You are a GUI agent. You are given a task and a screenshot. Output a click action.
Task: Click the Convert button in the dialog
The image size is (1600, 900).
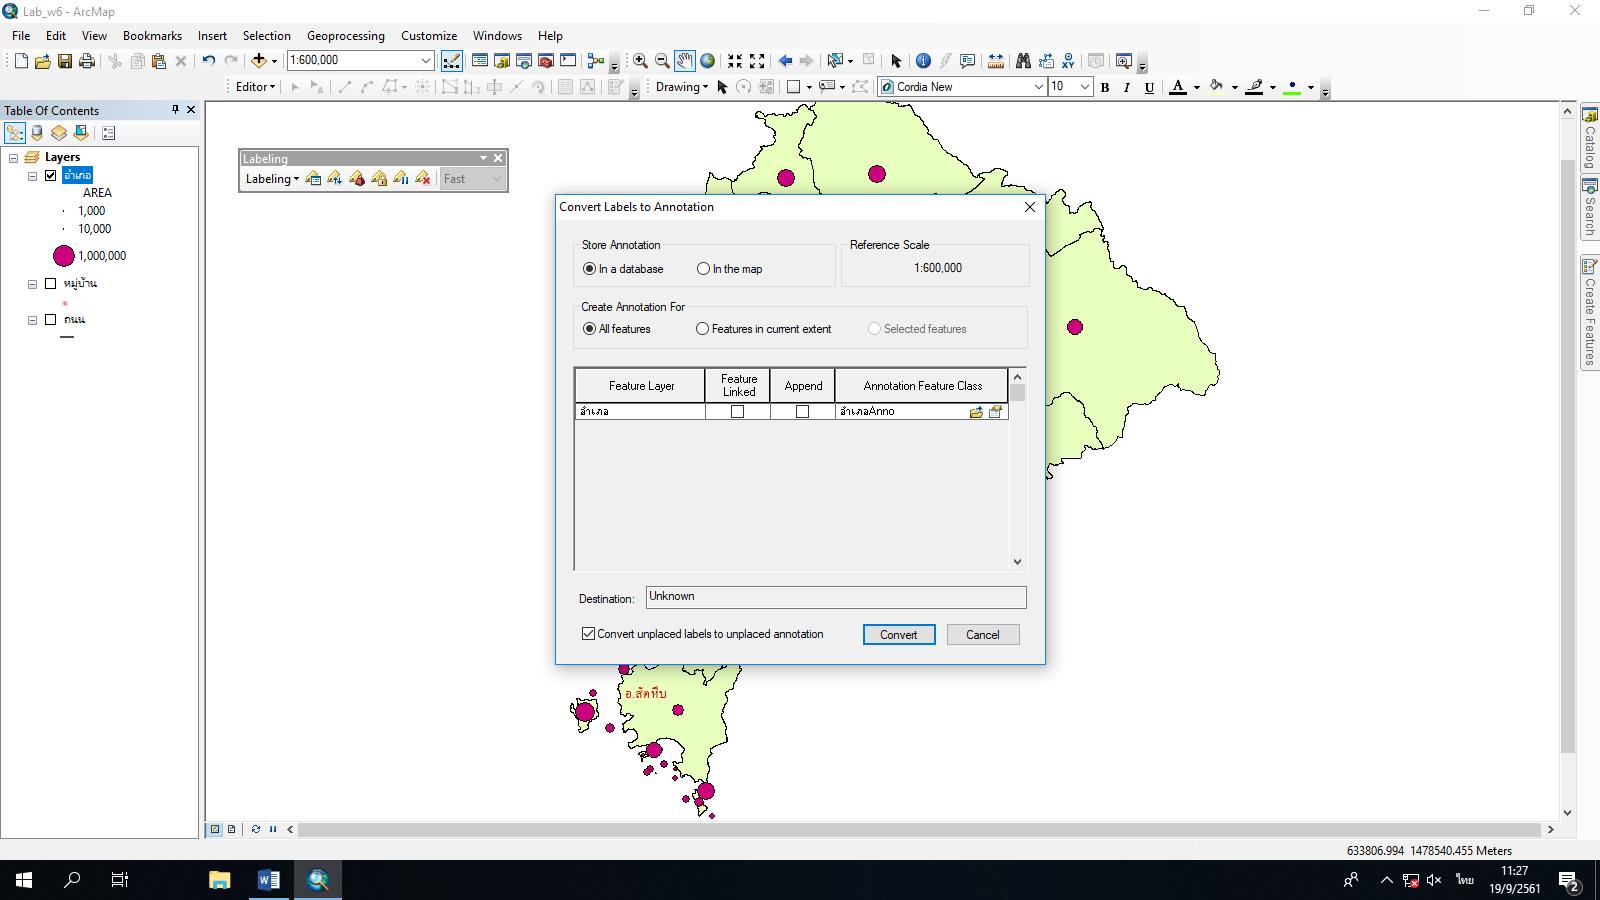[x=898, y=634]
